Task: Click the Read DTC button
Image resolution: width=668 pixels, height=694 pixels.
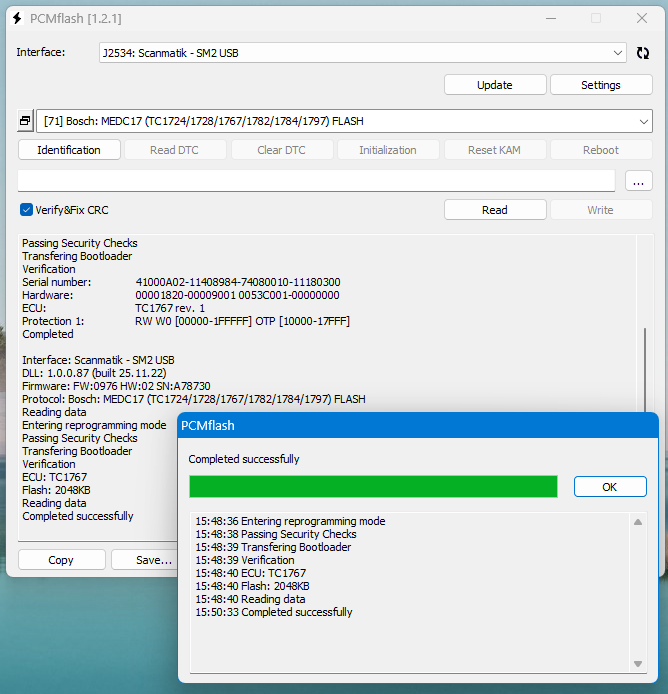Action: coord(174,150)
